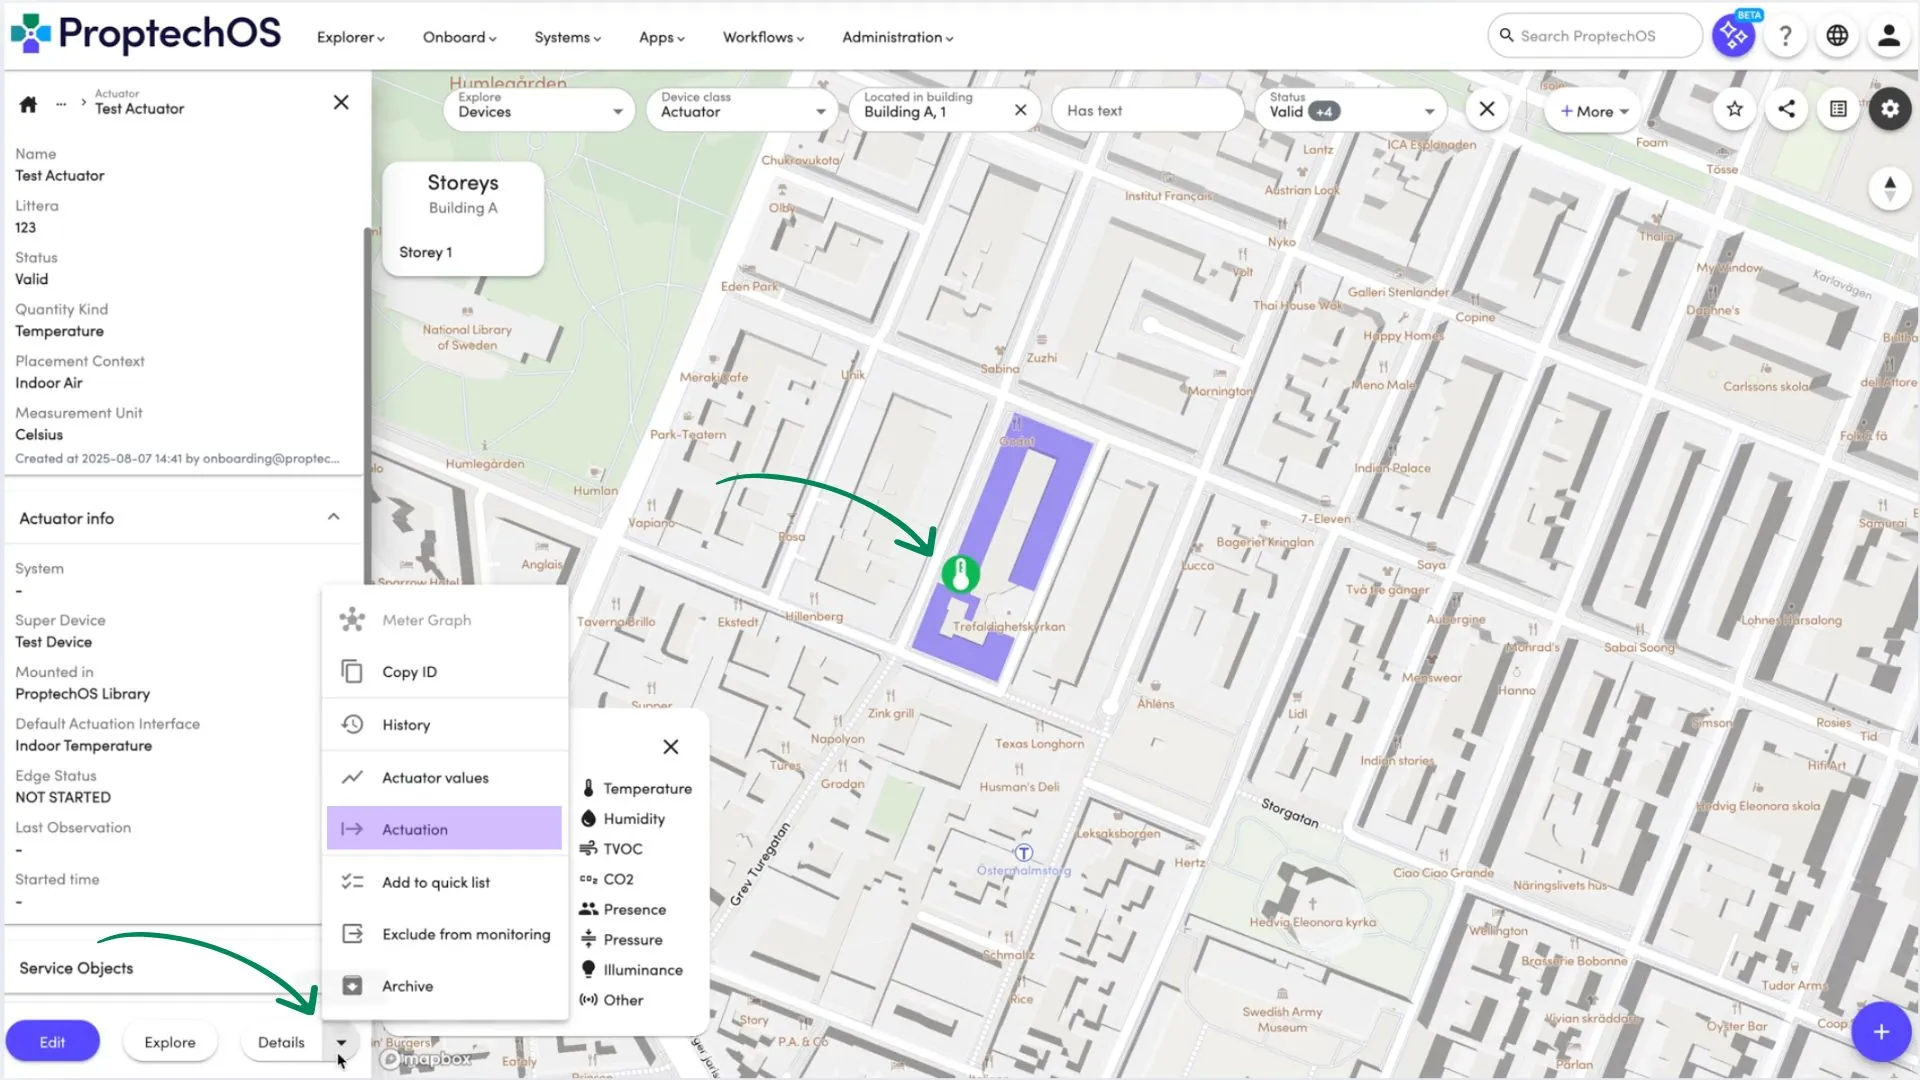Toggle TVOC in the legend

click(x=611, y=849)
